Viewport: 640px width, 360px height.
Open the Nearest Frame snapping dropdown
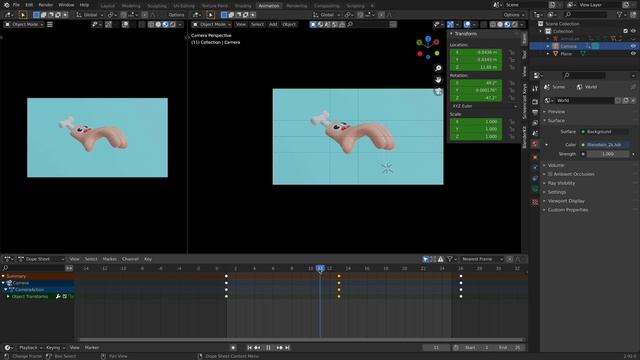pyautogui.click(x=482, y=259)
